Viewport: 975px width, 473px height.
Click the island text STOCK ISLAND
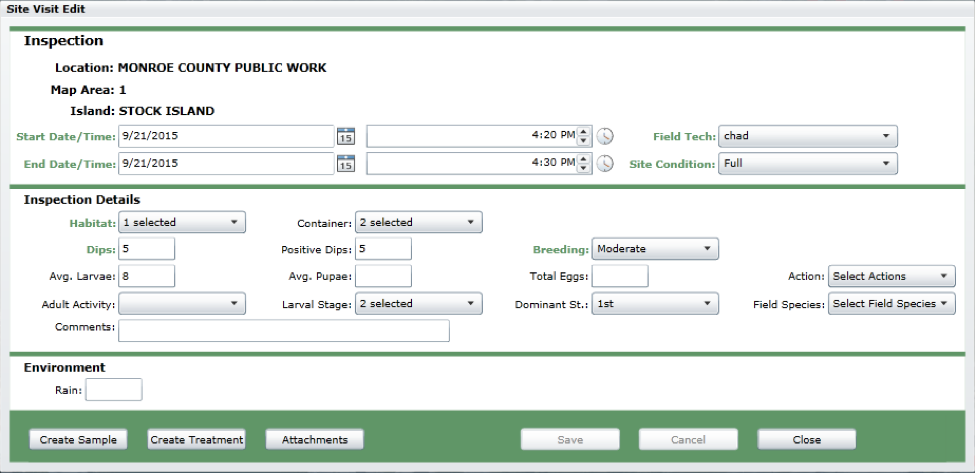[167, 111]
